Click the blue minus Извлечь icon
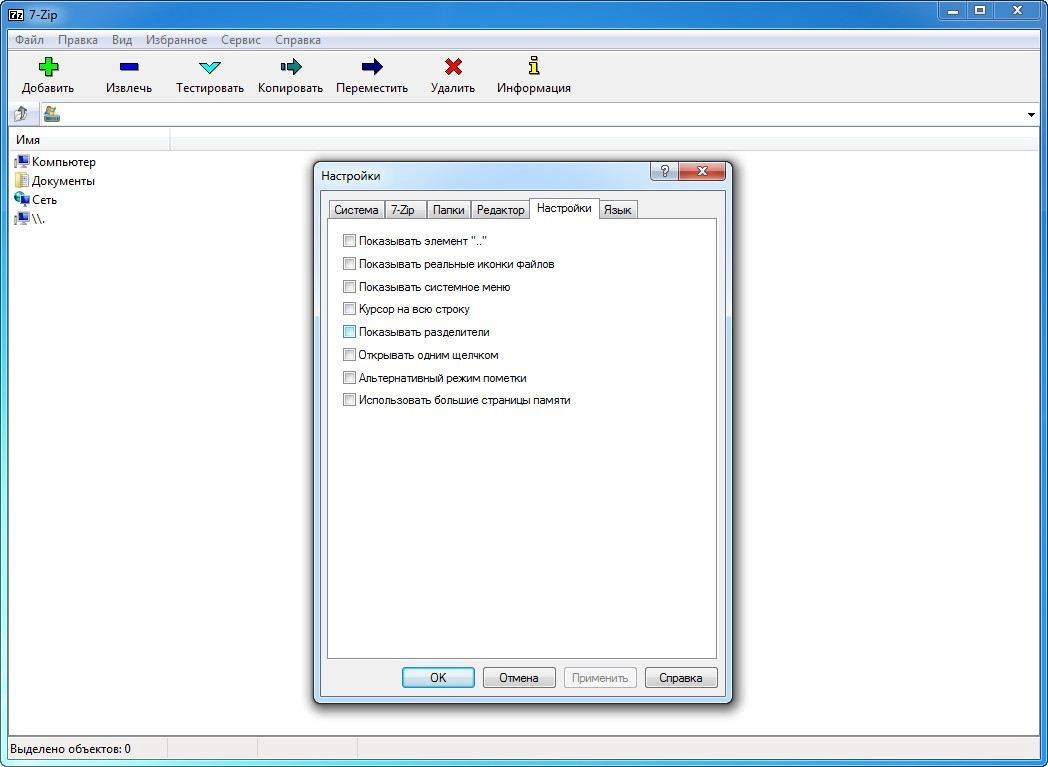 (128, 67)
